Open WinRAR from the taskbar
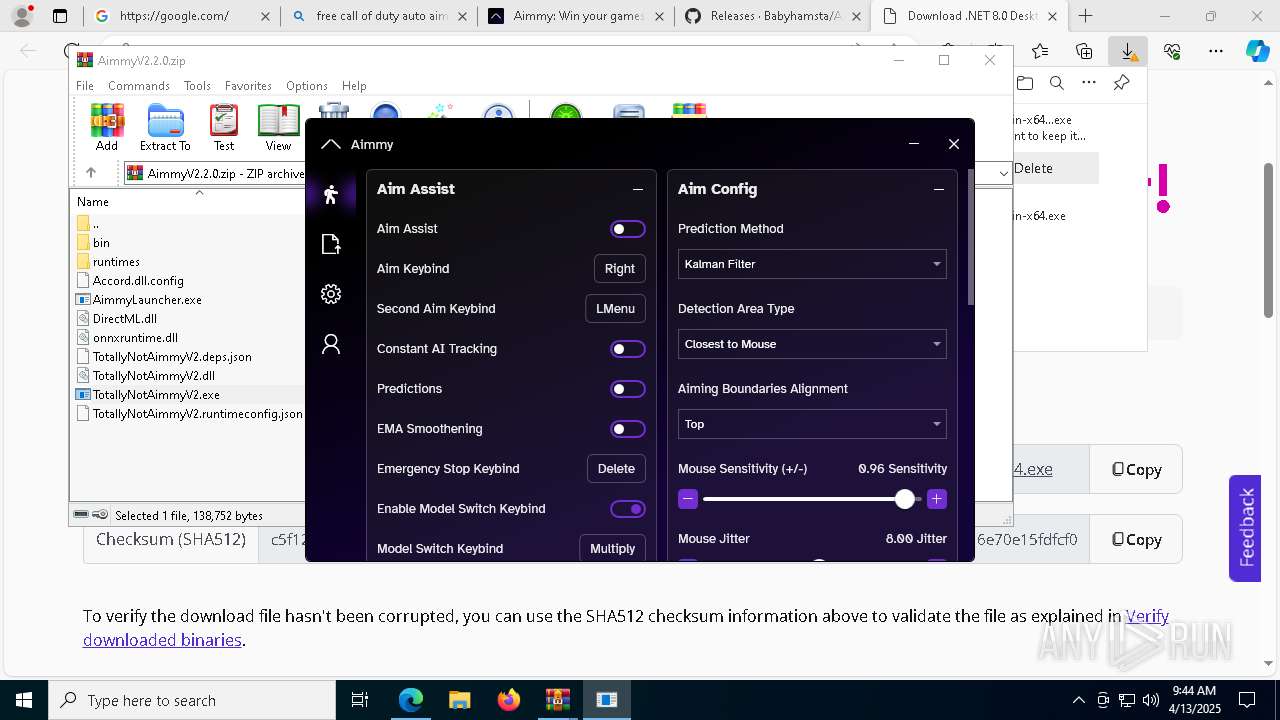 [557, 700]
